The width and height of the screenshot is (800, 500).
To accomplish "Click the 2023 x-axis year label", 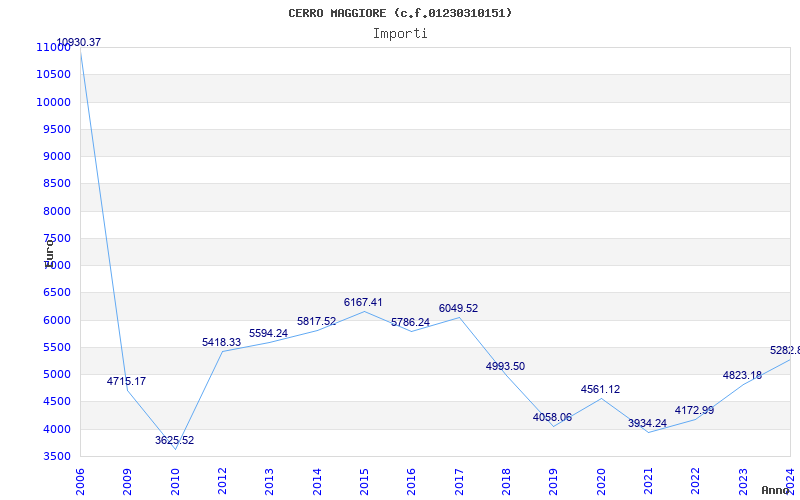I will coord(743,482).
